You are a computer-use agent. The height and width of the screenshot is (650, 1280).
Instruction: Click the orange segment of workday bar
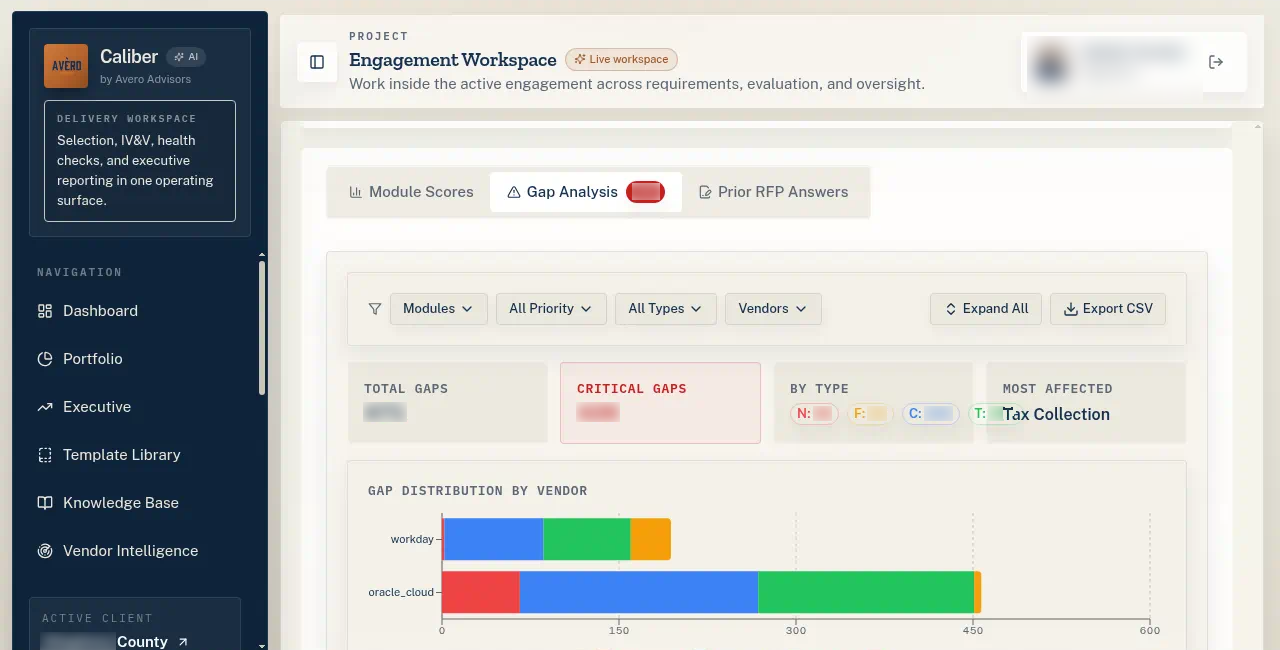[650, 539]
